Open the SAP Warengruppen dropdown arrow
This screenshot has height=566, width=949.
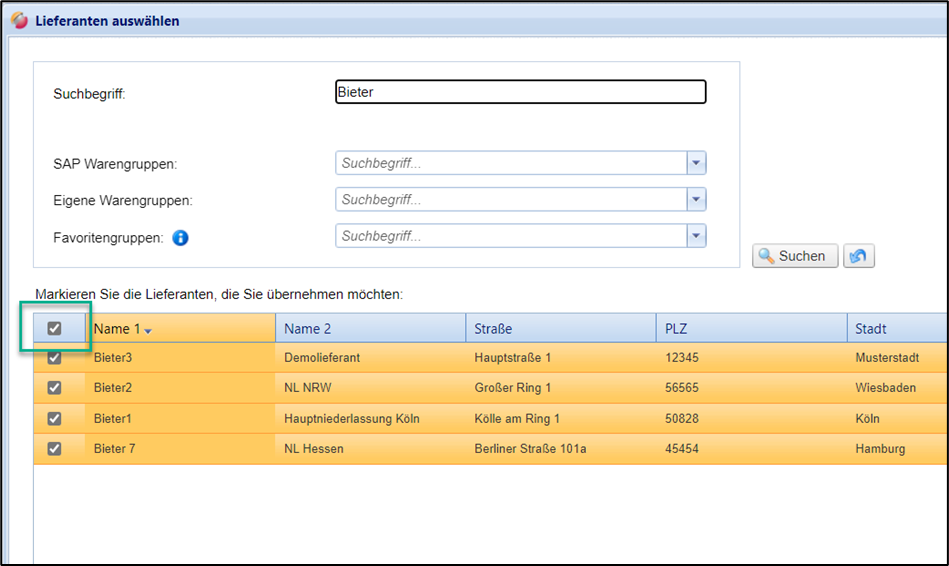coord(696,163)
